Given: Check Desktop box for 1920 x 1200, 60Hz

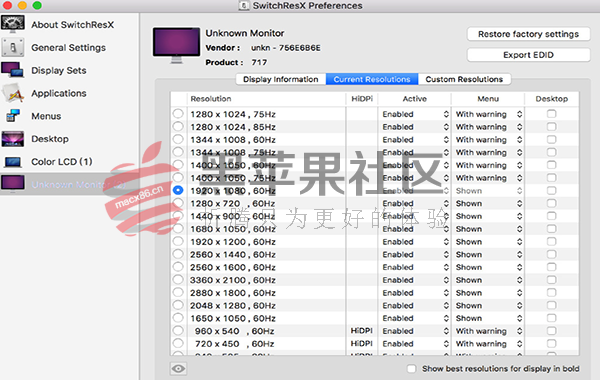Looking at the screenshot, I should (x=551, y=241).
